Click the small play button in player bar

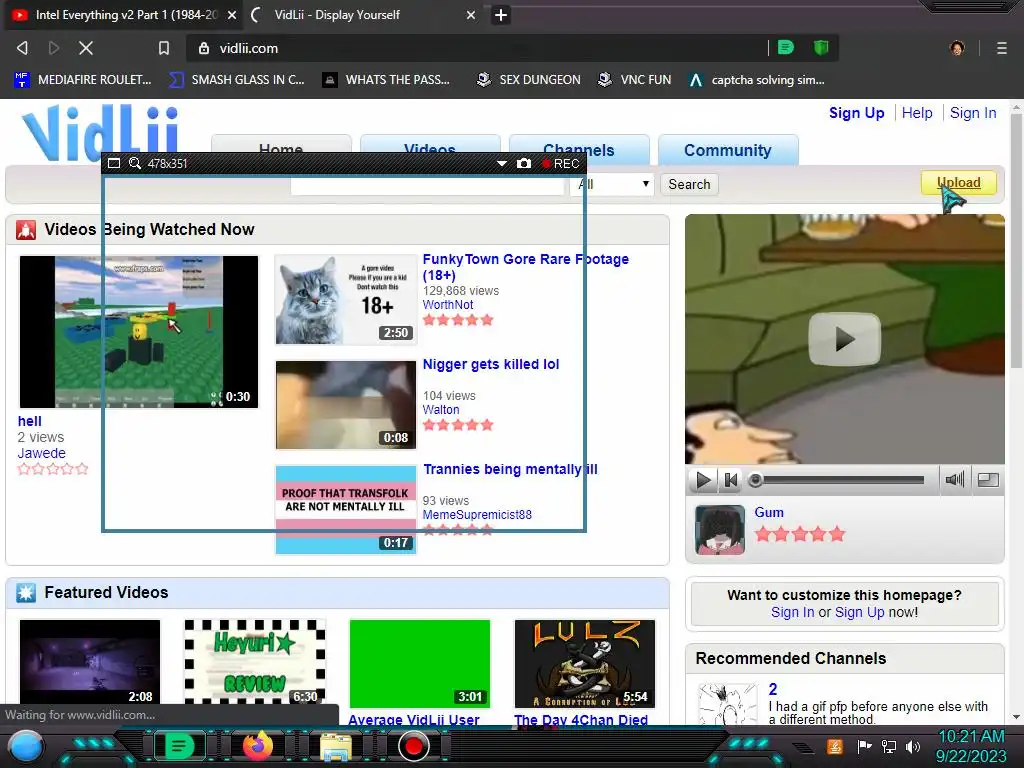pyautogui.click(x=703, y=481)
